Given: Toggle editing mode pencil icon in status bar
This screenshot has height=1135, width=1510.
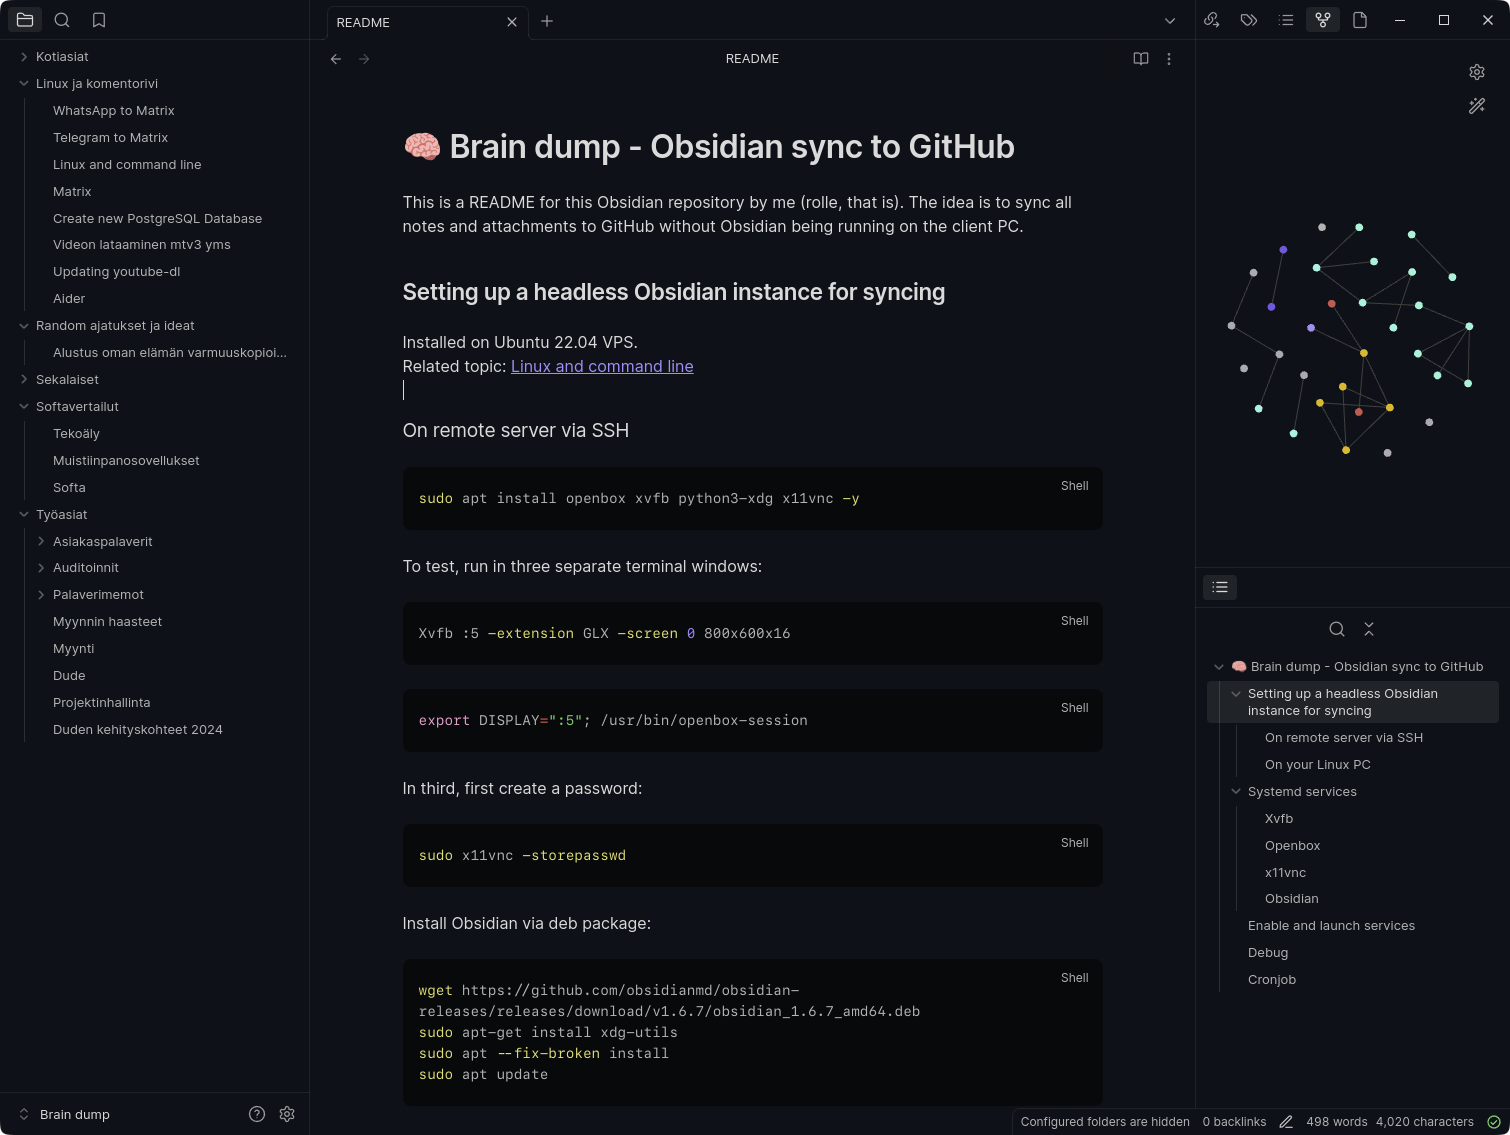Looking at the screenshot, I should [x=1286, y=1122].
